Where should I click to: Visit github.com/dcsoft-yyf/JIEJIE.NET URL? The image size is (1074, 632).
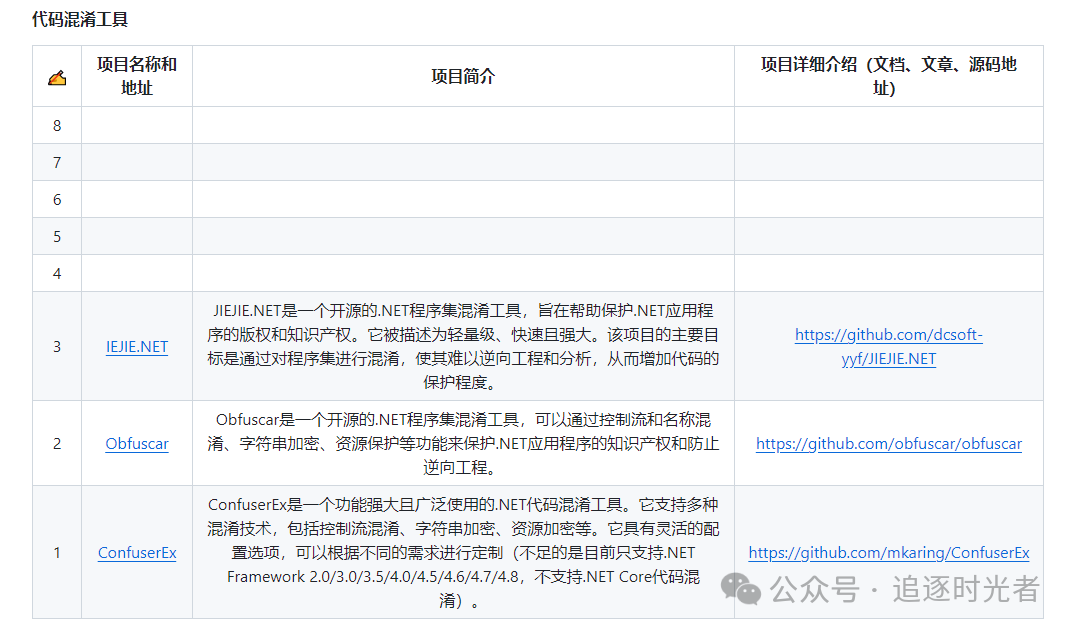889,346
